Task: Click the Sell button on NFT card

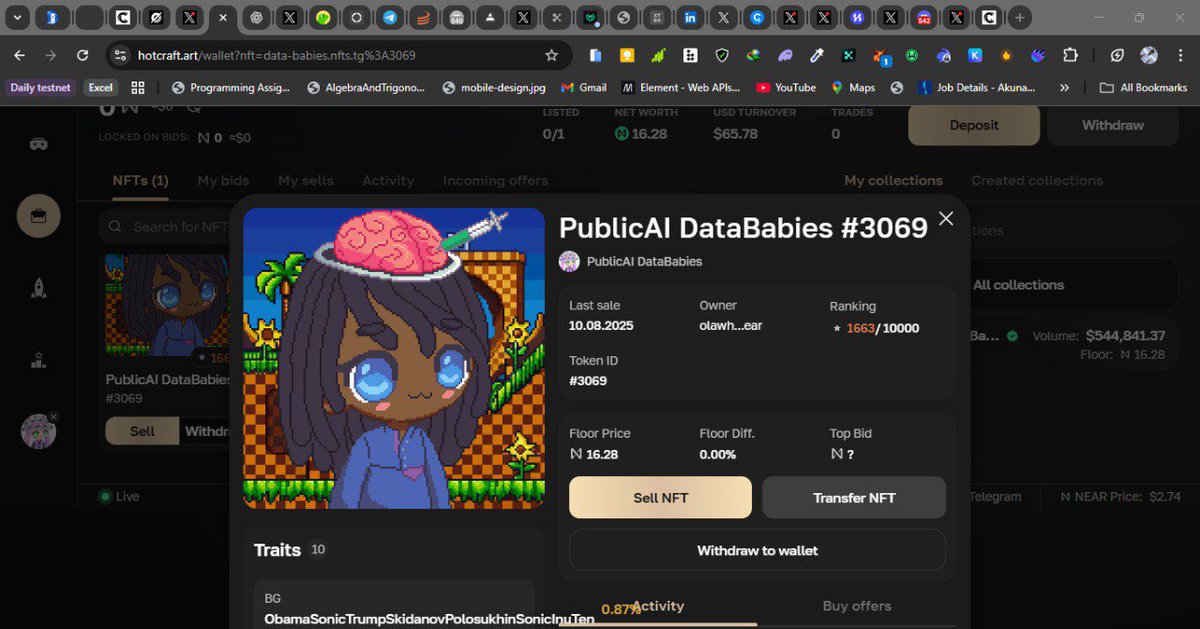Action: 142,431
